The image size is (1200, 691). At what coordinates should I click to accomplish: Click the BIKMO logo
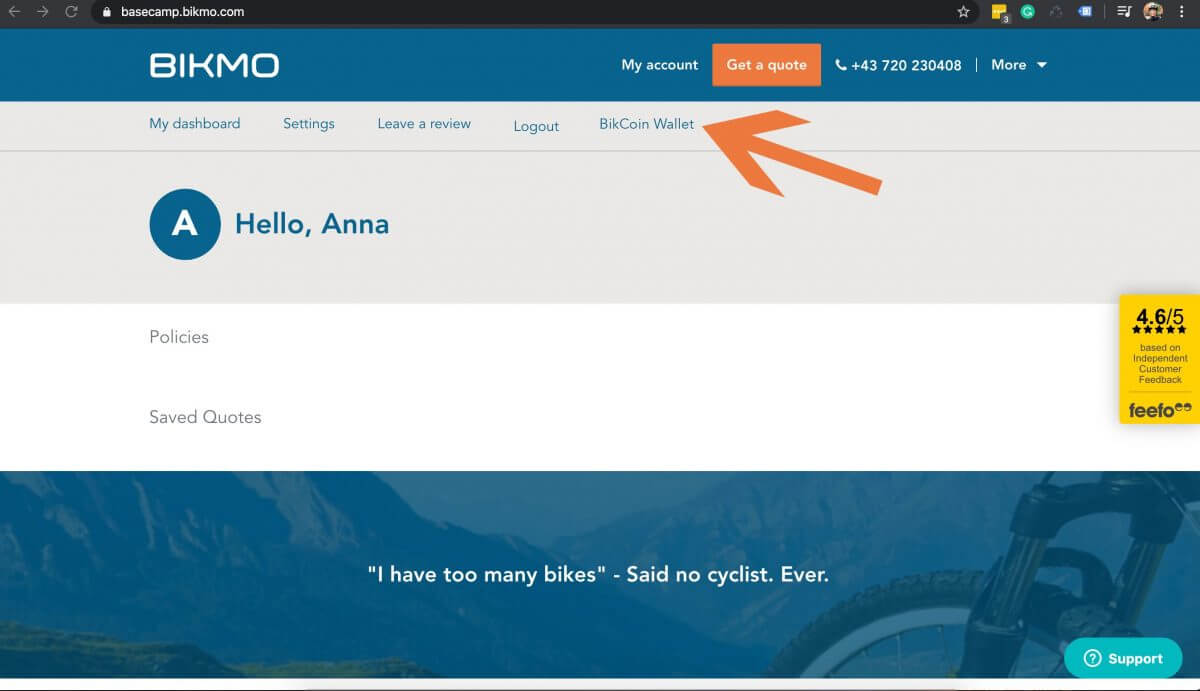(214, 65)
